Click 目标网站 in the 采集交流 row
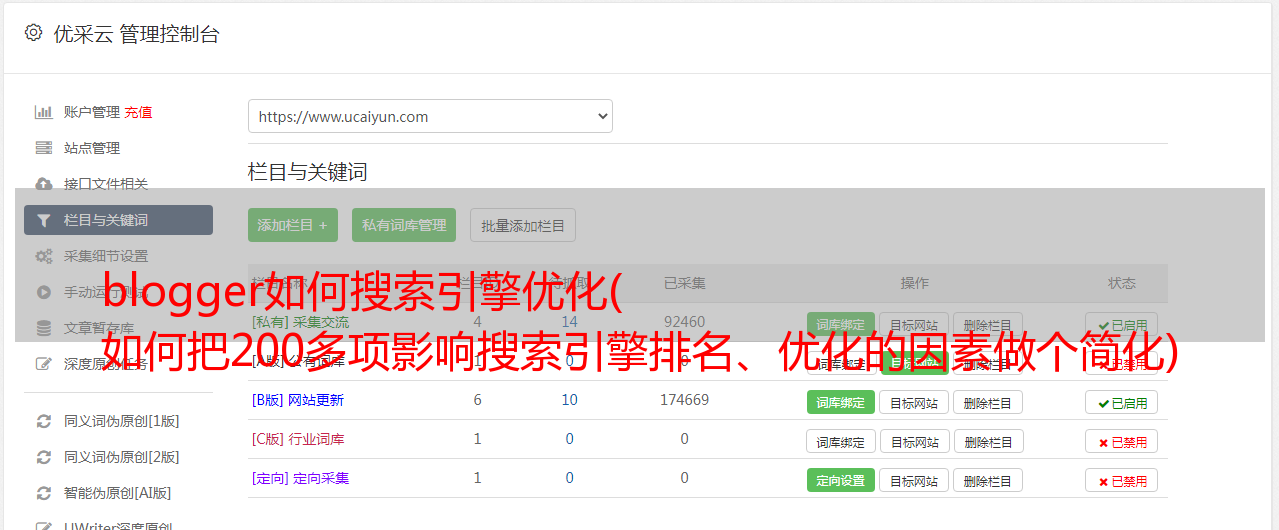The width and height of the screenshot is (1279, 530). point(914,325)
